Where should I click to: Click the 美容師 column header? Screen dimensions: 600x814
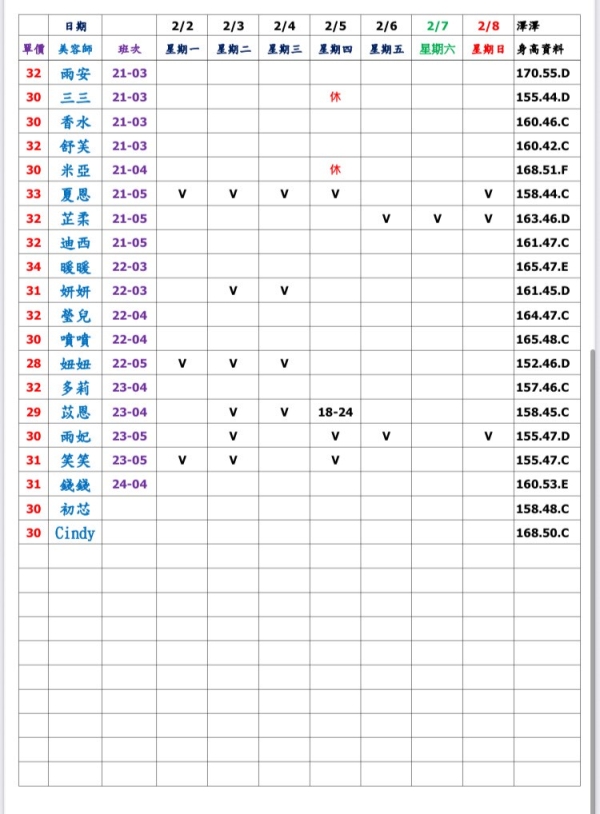click(x=75, y=48)
